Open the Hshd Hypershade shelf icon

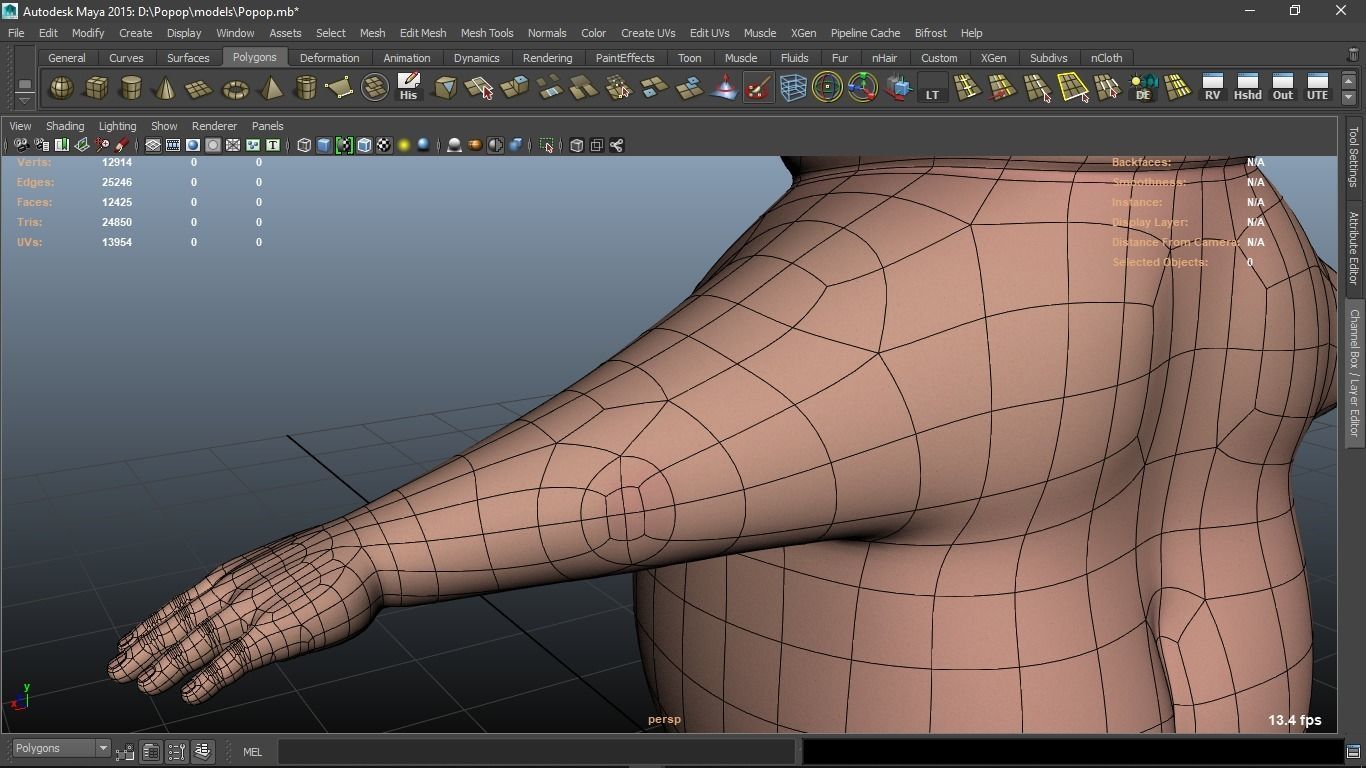click(x=1247, y=88)
